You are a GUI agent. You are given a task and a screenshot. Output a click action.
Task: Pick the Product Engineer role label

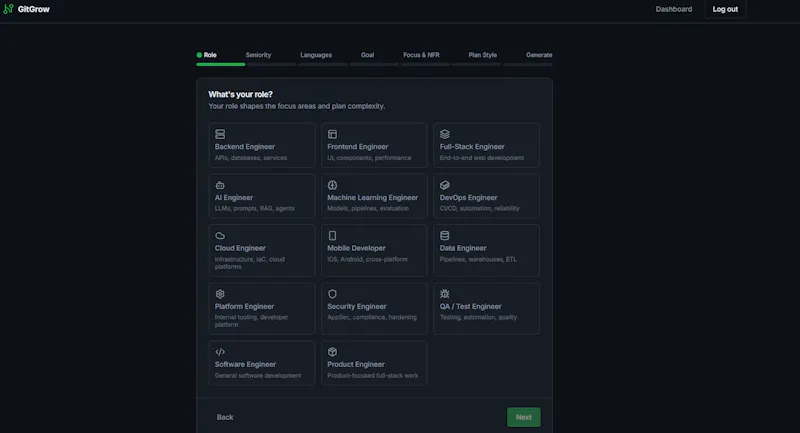[356, 365]
